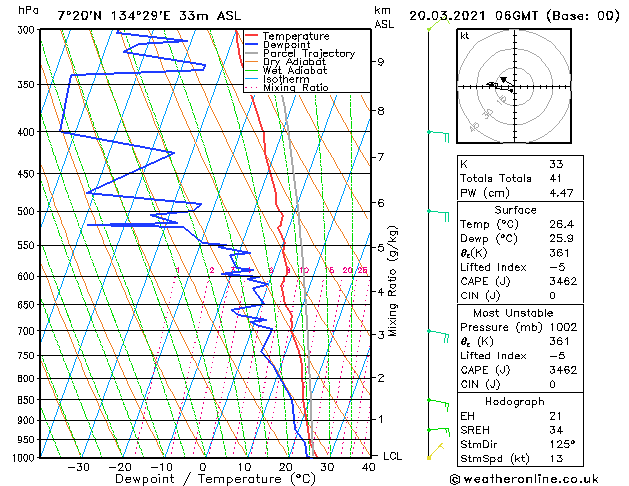This screenshot has width=629, height=486.
Task: Click the 40 temperature axis label
Action: coord(368,467)
